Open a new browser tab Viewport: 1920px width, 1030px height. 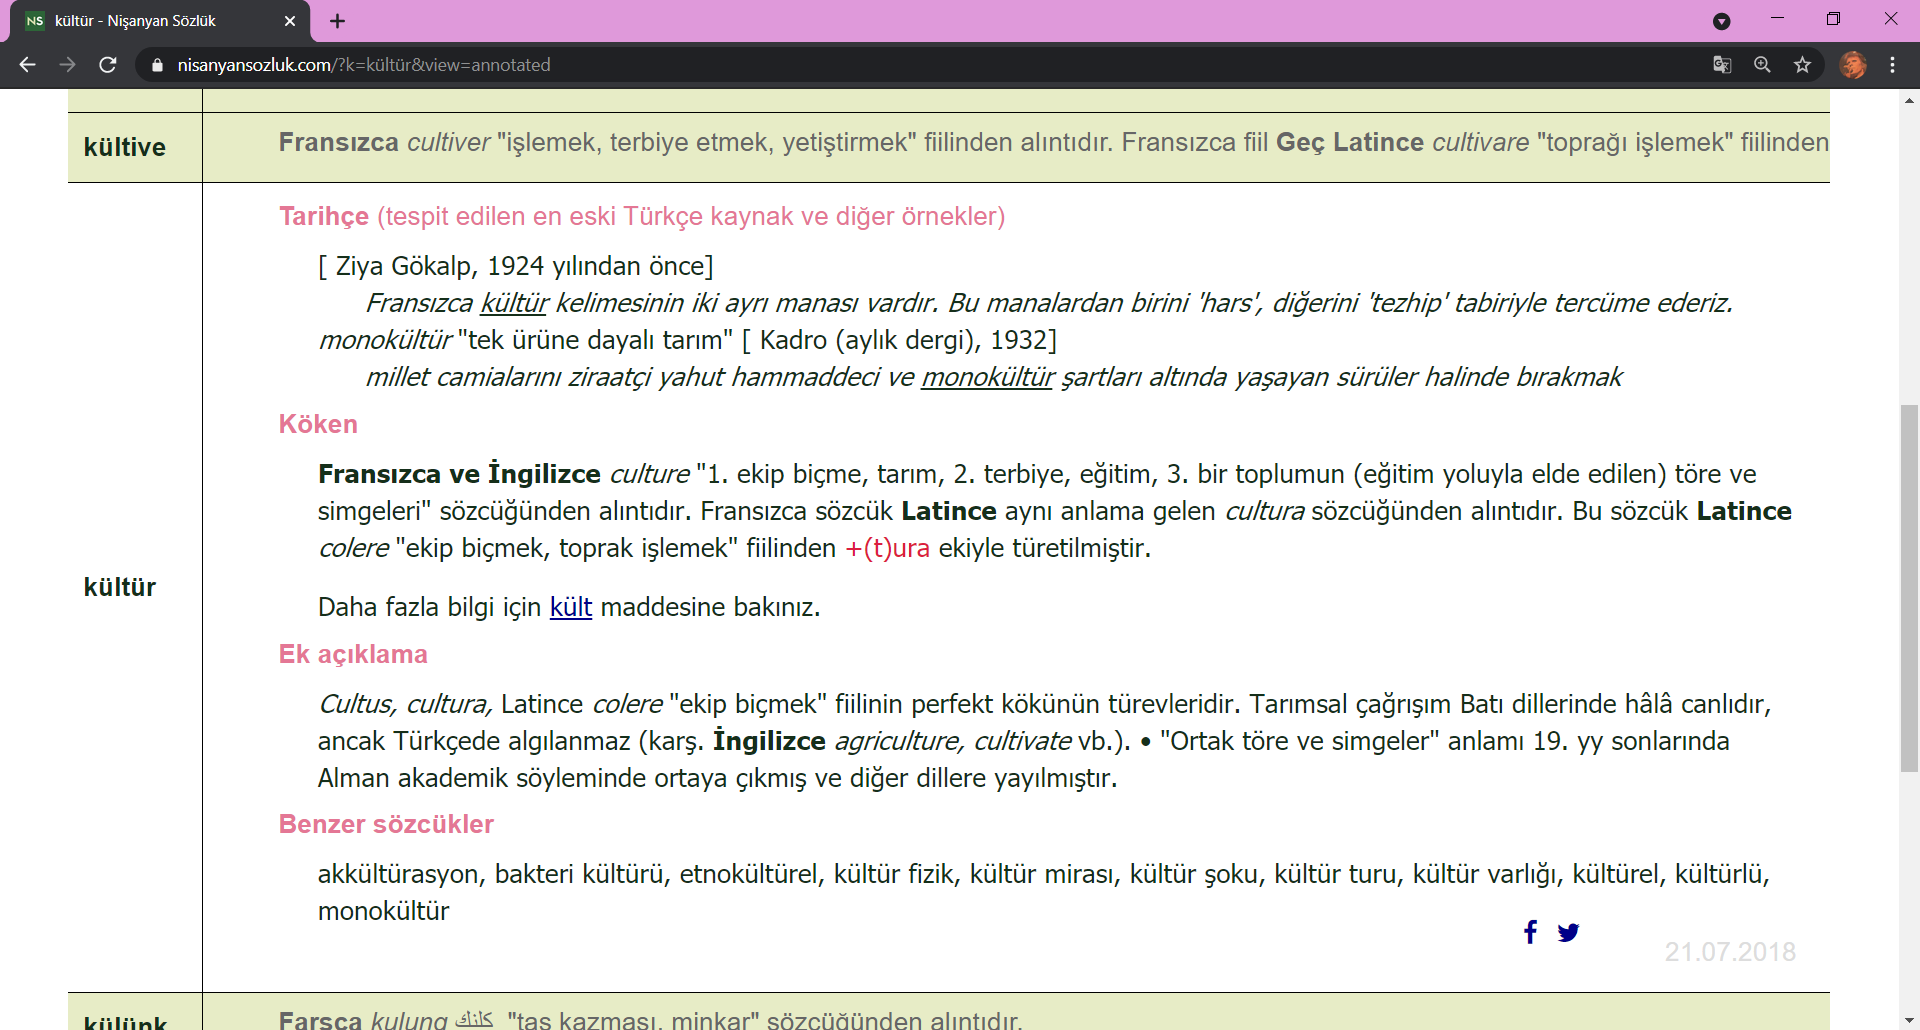pyautogui.click(x=337, y=21)
